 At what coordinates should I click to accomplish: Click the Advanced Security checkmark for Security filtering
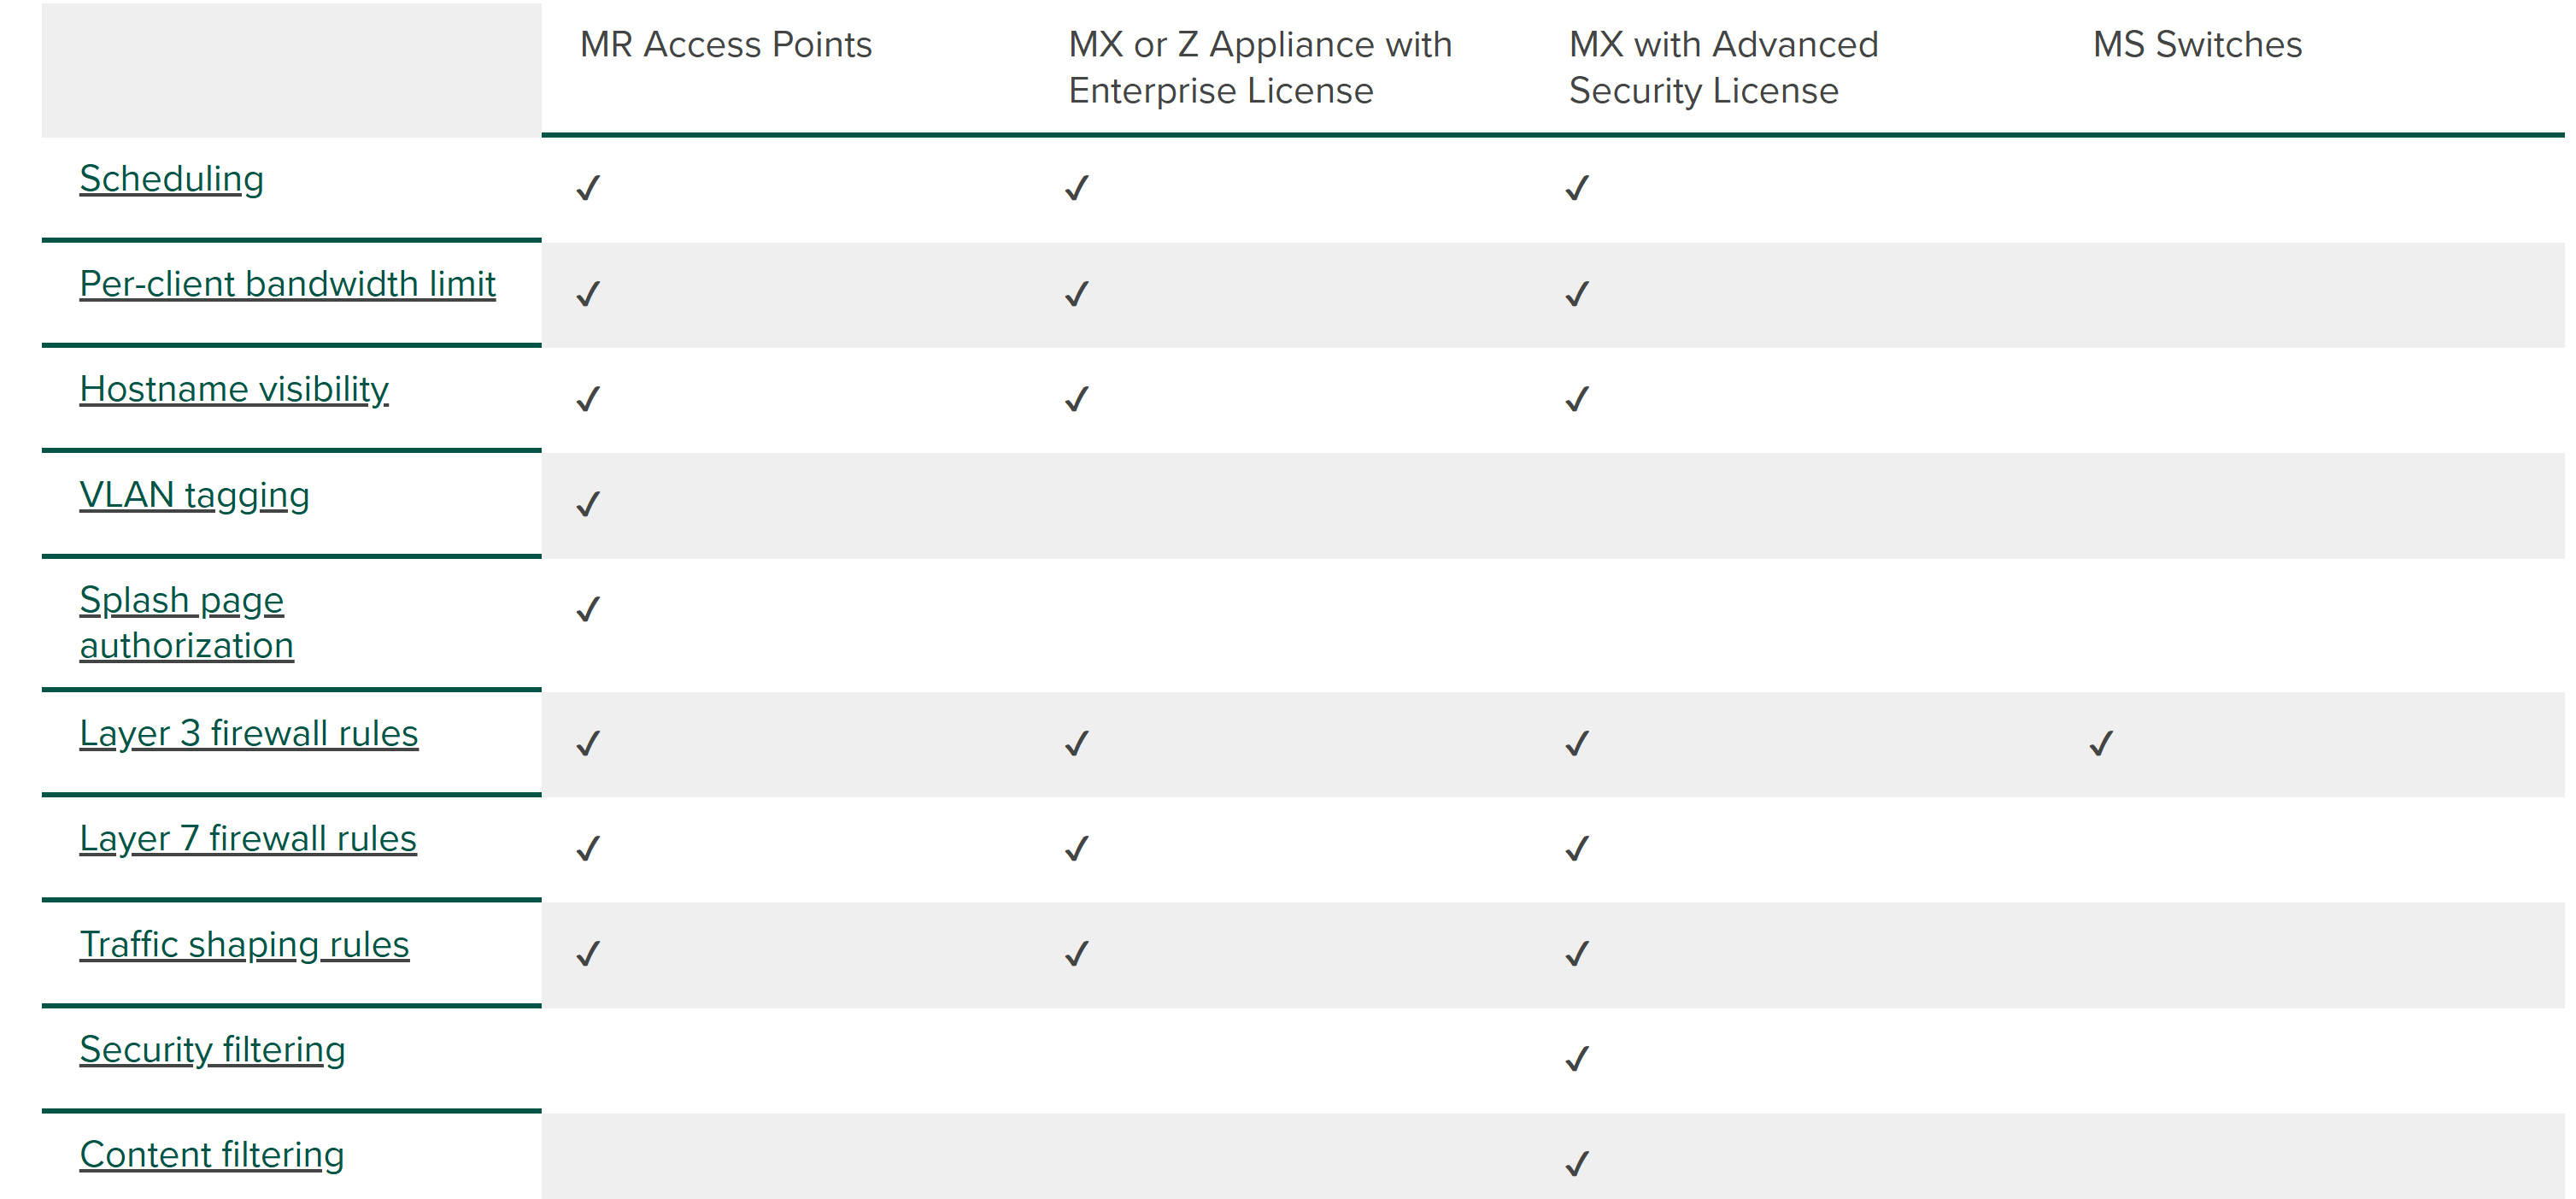[1577, 1058]
